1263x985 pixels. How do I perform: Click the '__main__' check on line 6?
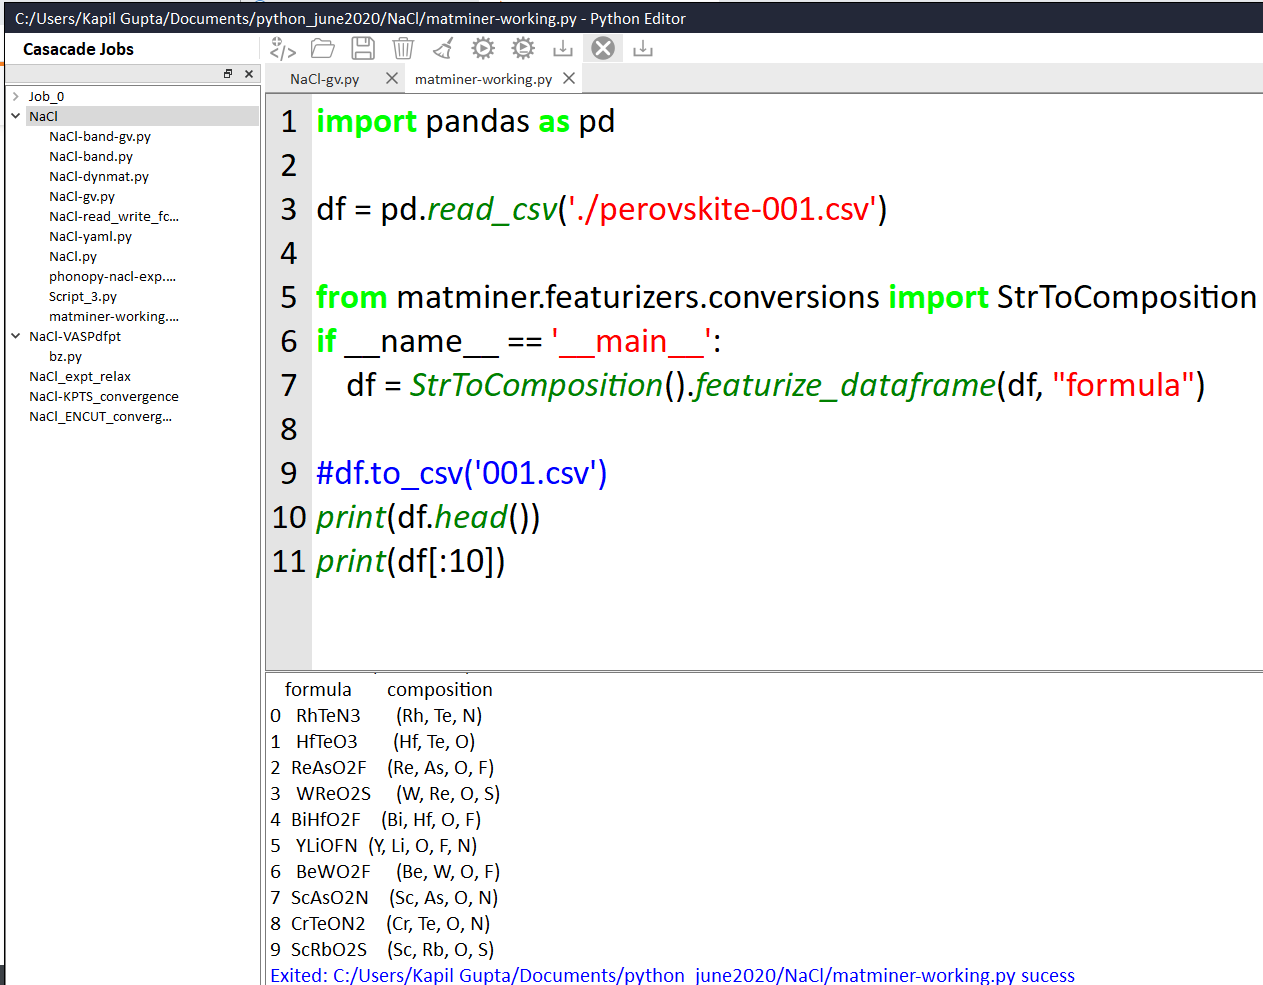click(518, 341)
